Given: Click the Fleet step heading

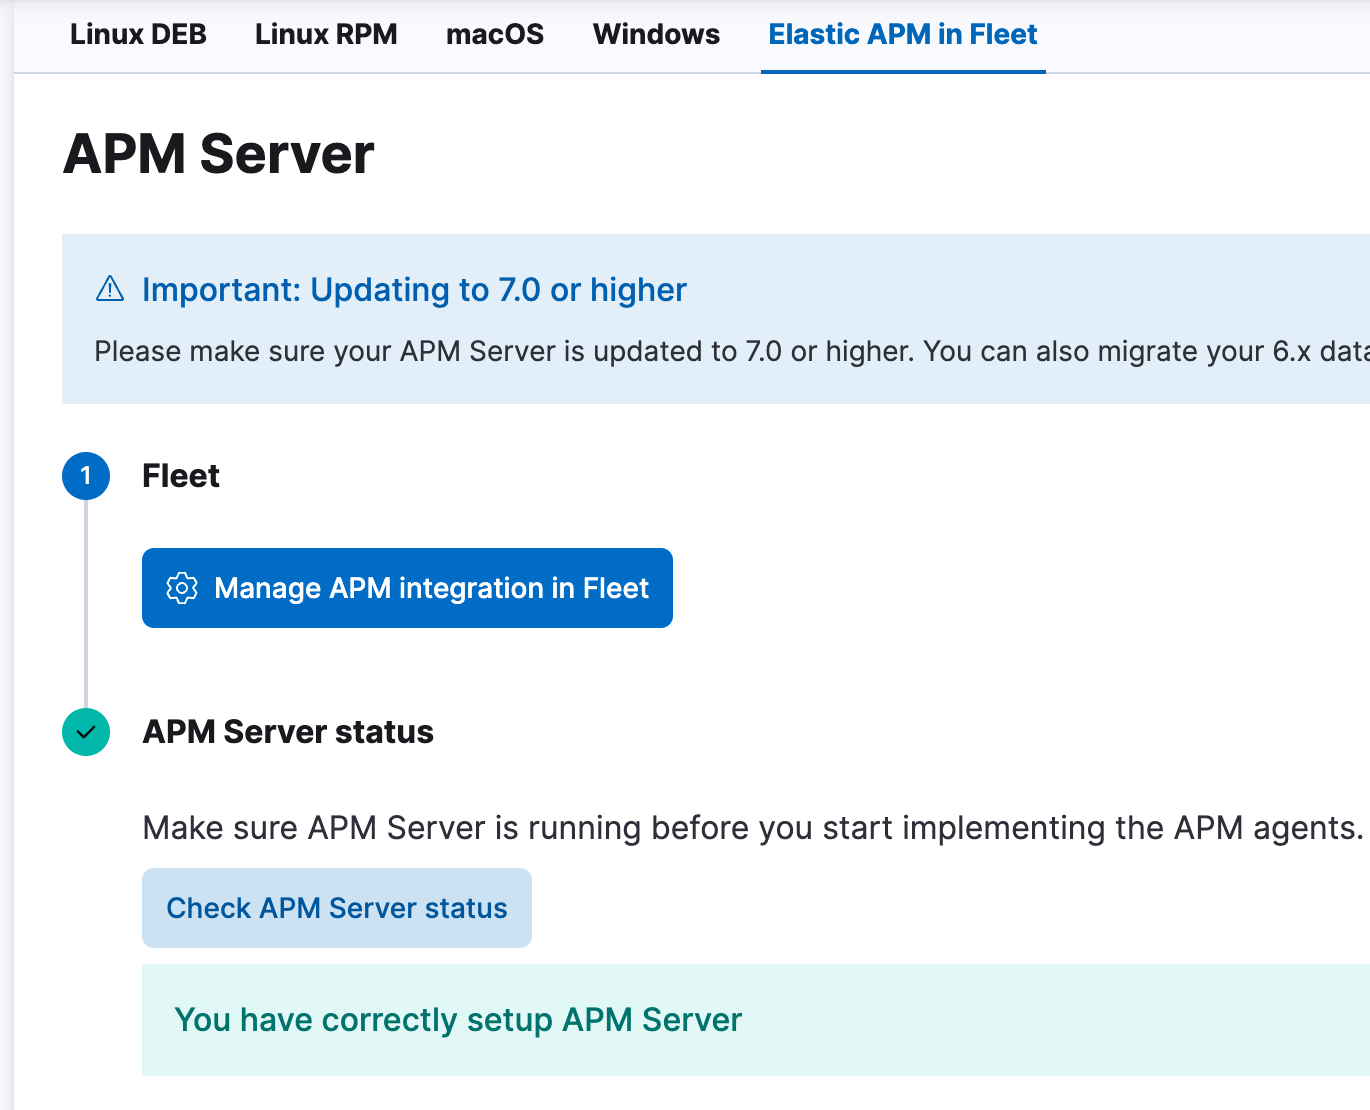Looking at the screenshot, I should [181, 476].
